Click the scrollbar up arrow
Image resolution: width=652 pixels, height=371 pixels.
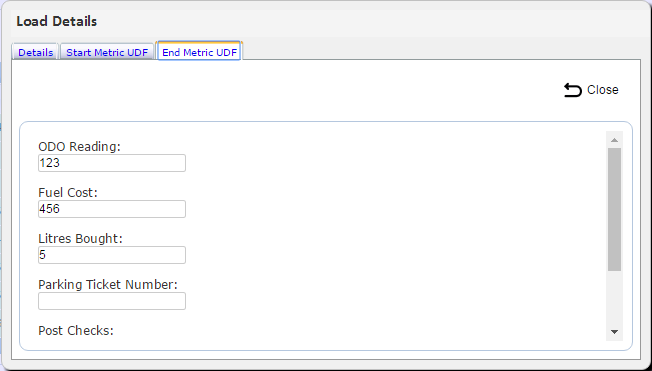[614, 140]
